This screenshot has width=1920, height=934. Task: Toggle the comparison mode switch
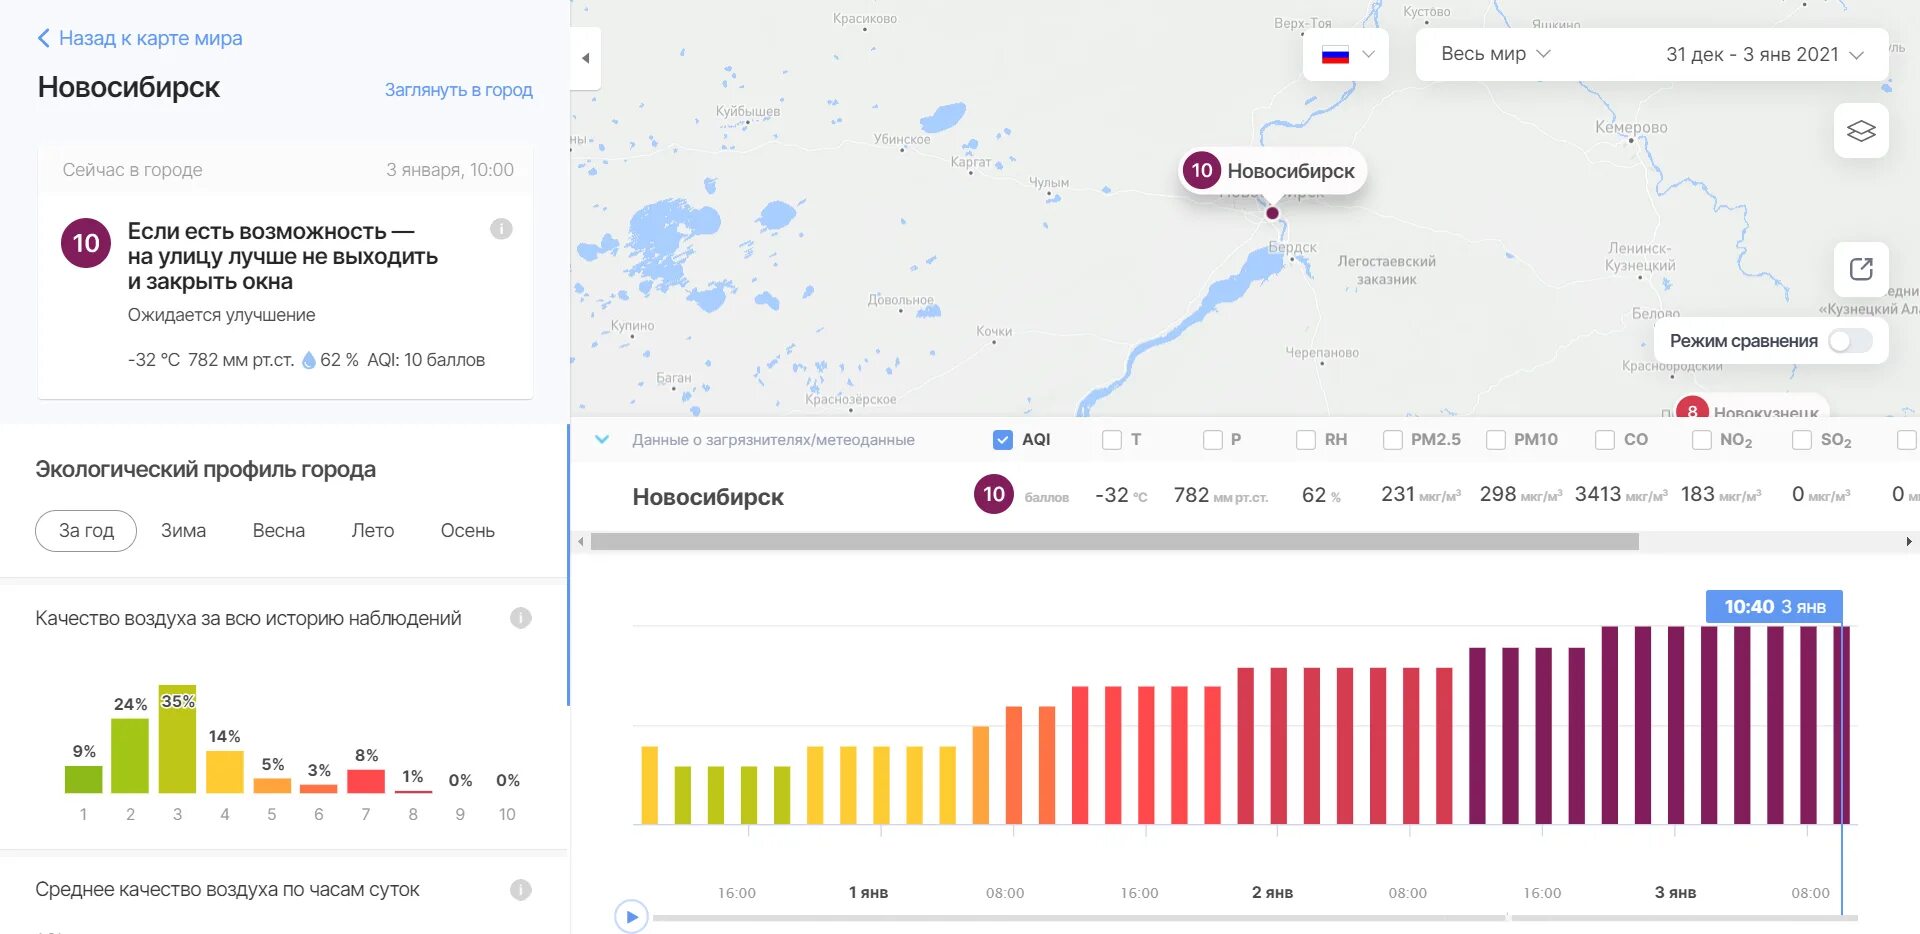(1850, 341)
